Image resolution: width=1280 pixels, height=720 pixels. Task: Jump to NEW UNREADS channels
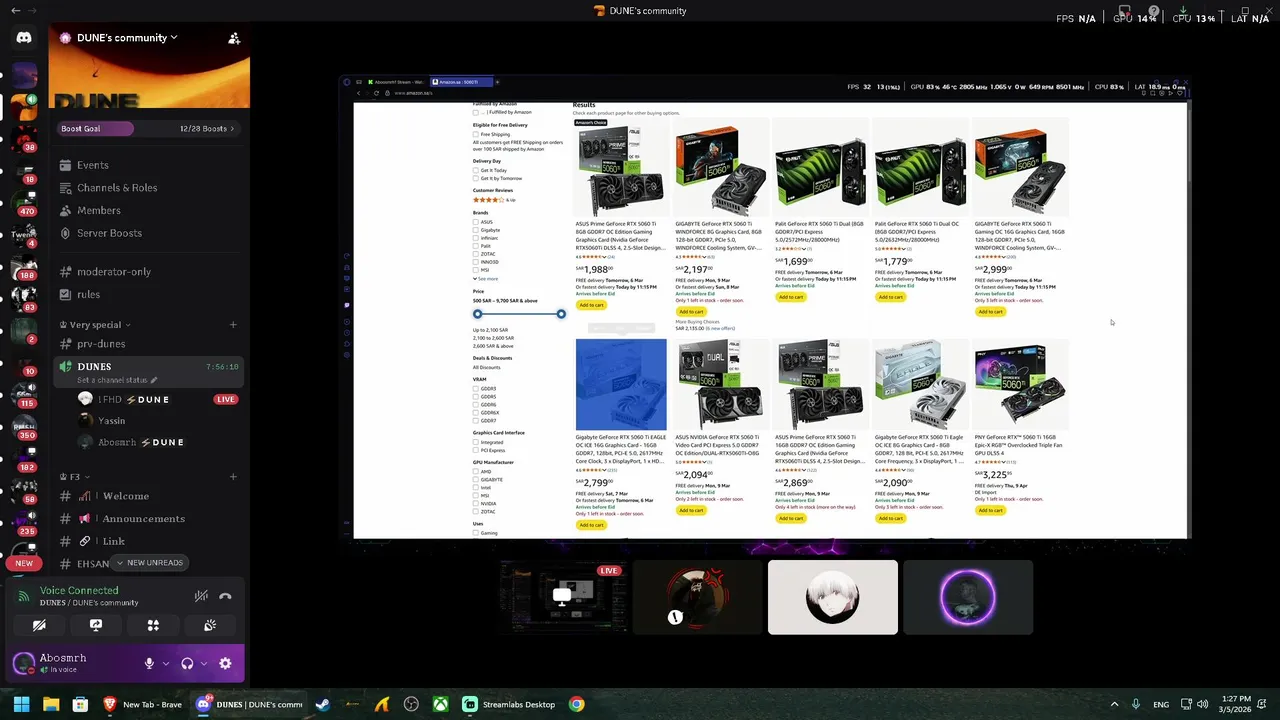tap(150, 563)
